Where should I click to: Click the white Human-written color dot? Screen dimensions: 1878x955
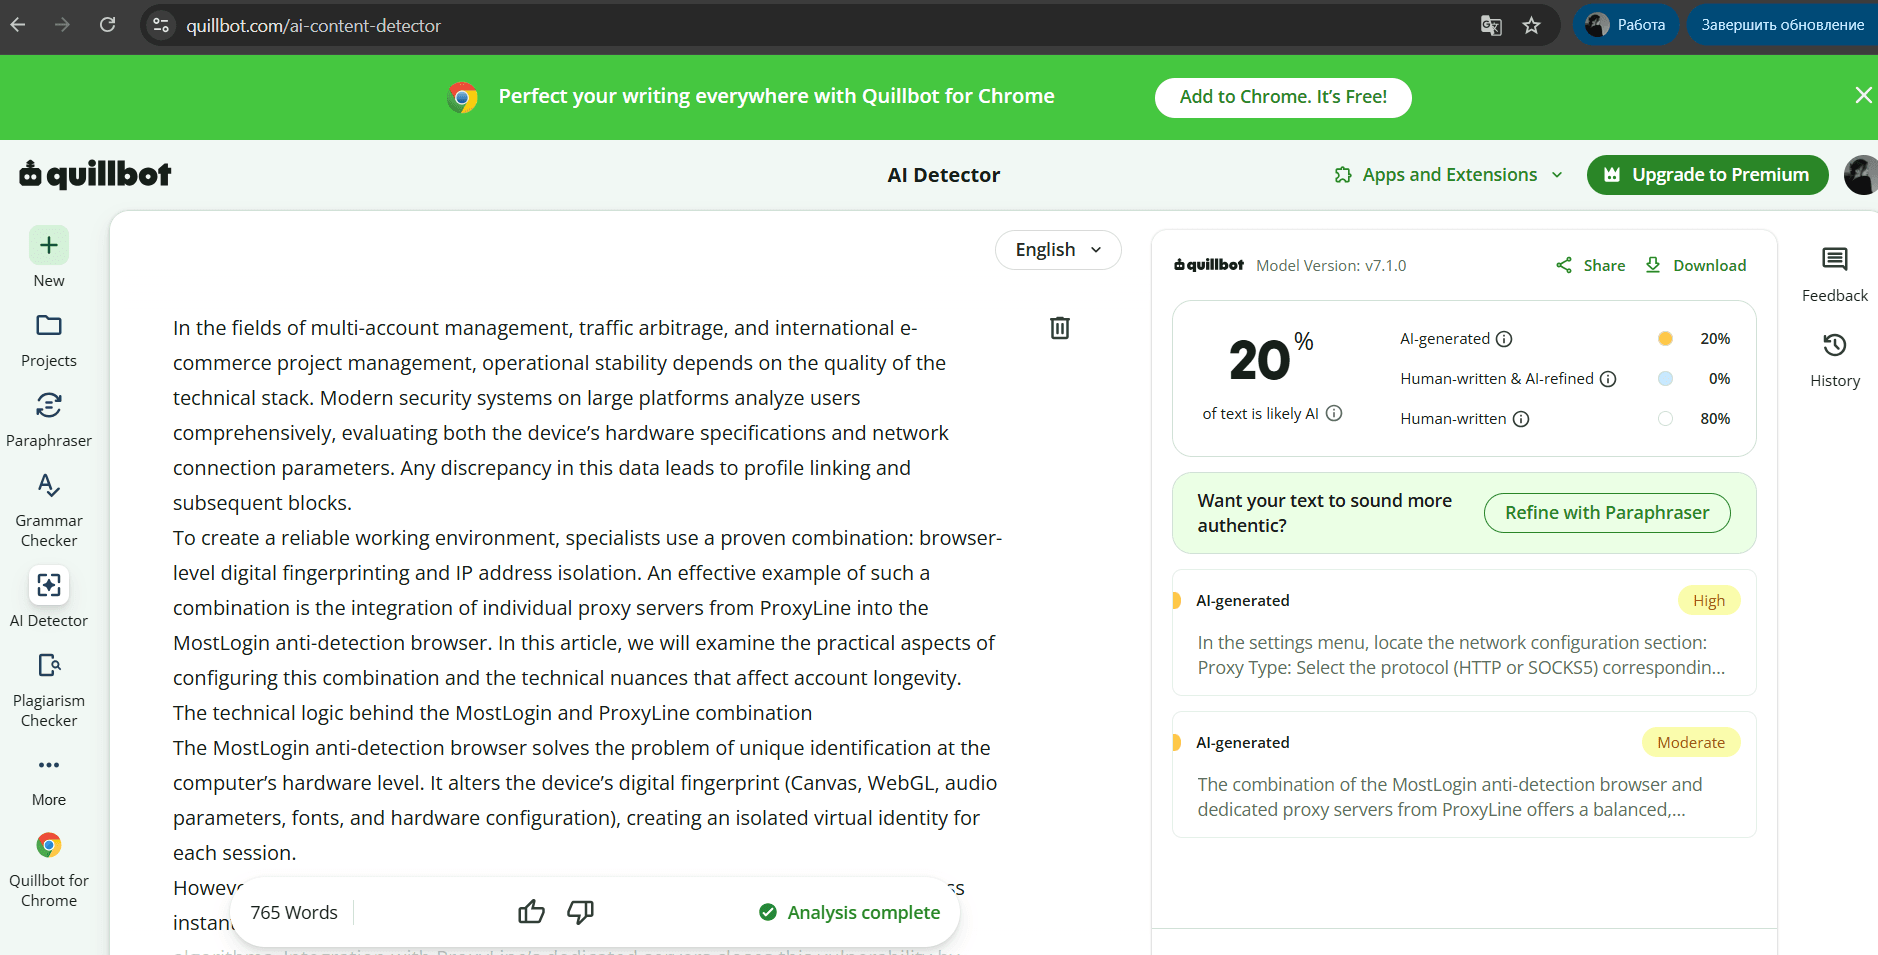(1665, 418)
